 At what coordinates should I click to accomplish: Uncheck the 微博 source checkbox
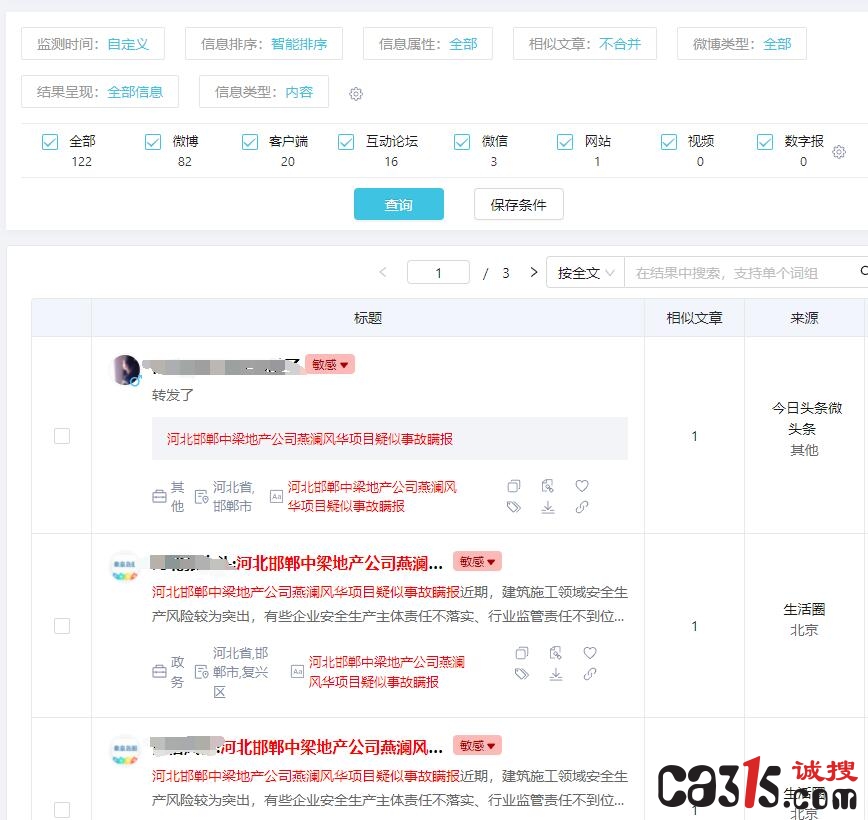(153, 142)
